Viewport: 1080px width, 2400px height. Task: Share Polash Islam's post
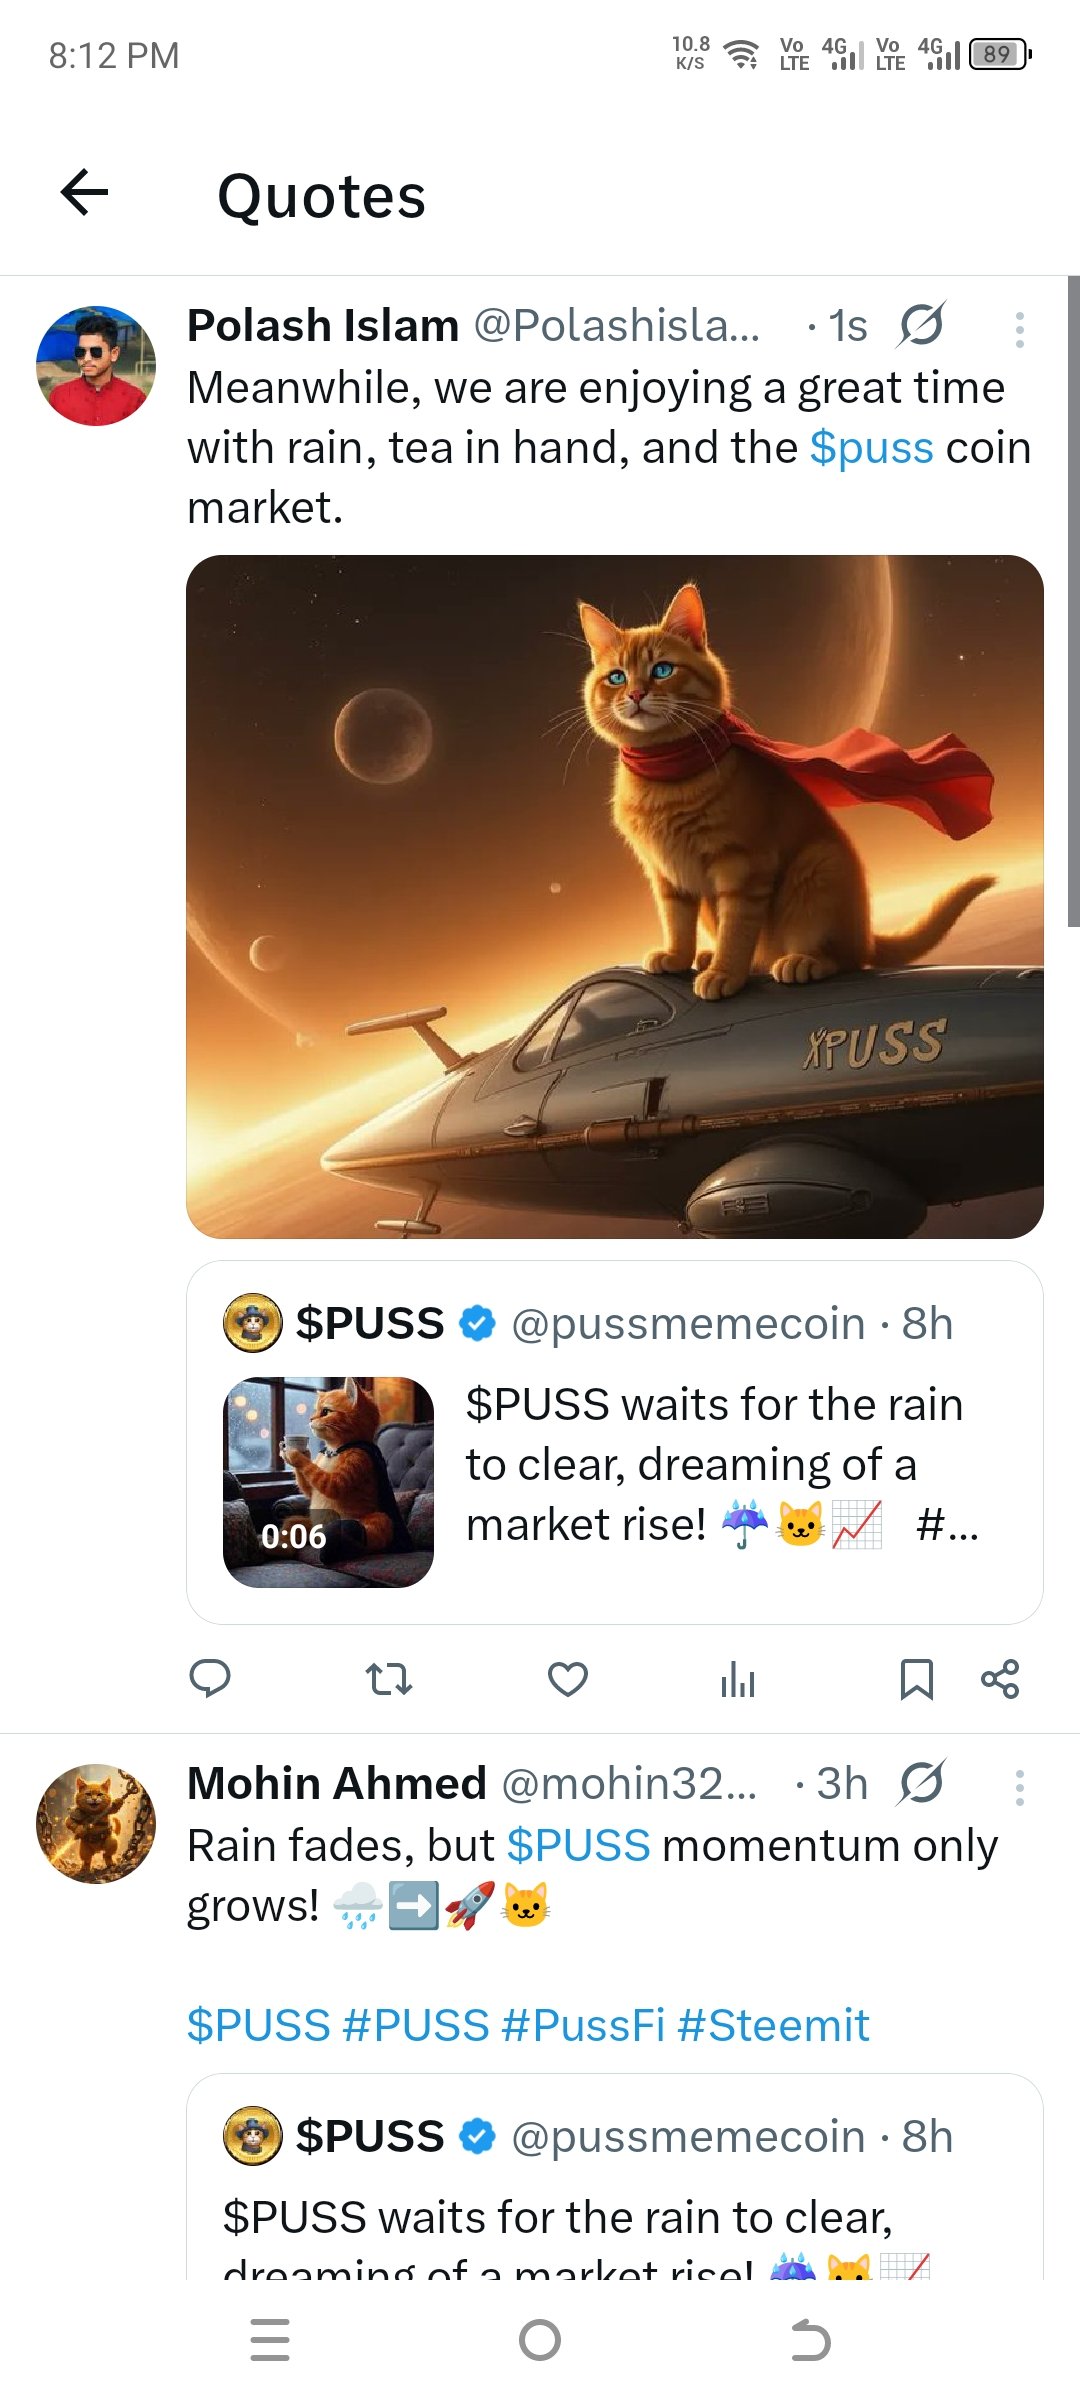[x=1000, y=1678]
